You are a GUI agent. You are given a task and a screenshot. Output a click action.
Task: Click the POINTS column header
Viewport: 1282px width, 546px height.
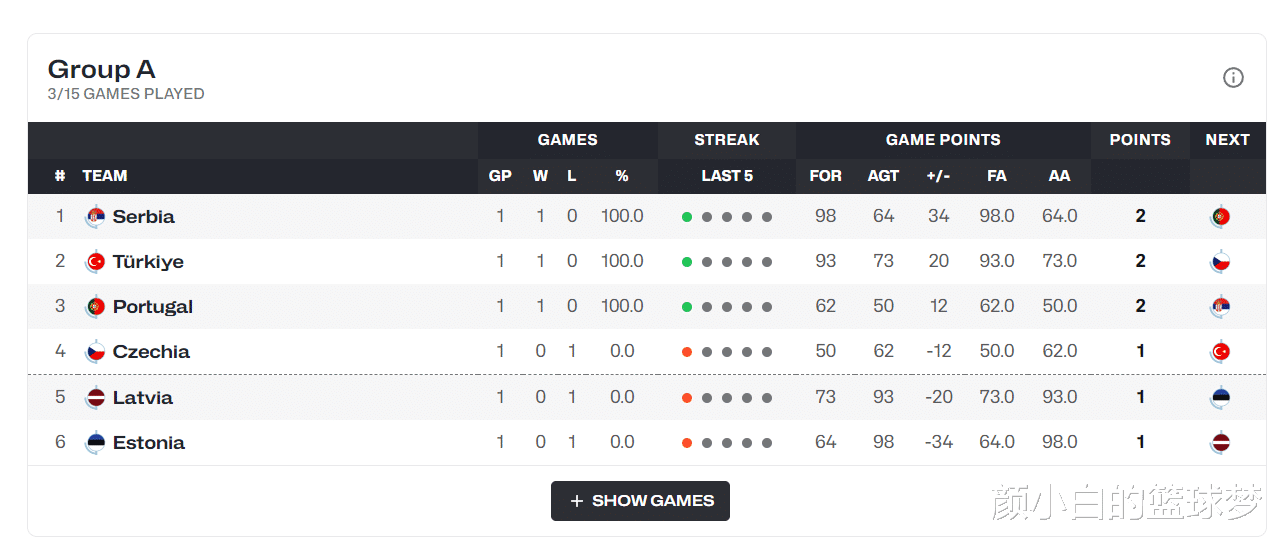coord(1139,140)
